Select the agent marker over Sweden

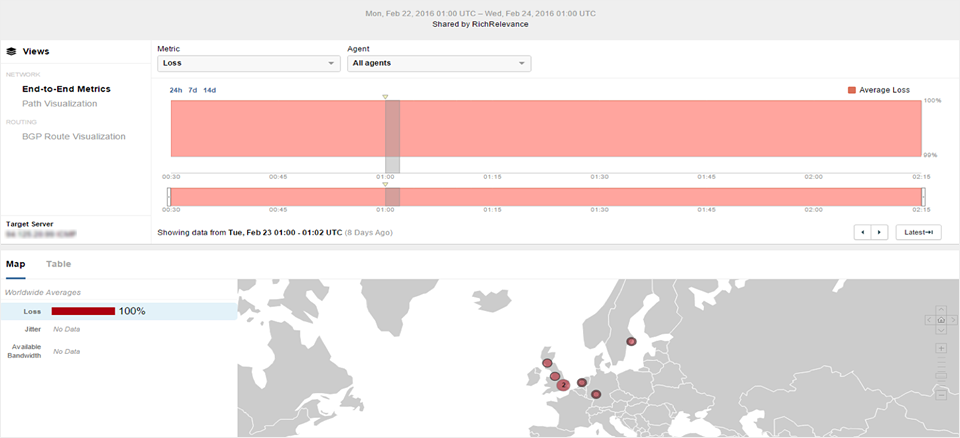pos(631,342)
